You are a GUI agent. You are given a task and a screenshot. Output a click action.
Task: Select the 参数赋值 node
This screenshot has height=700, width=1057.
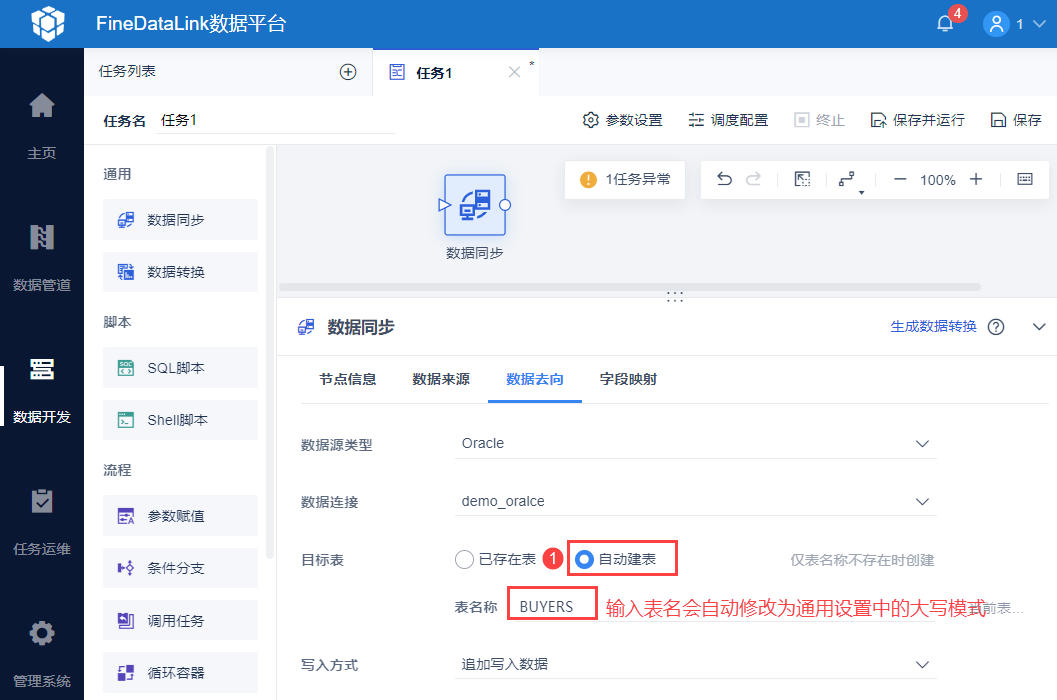181,516
